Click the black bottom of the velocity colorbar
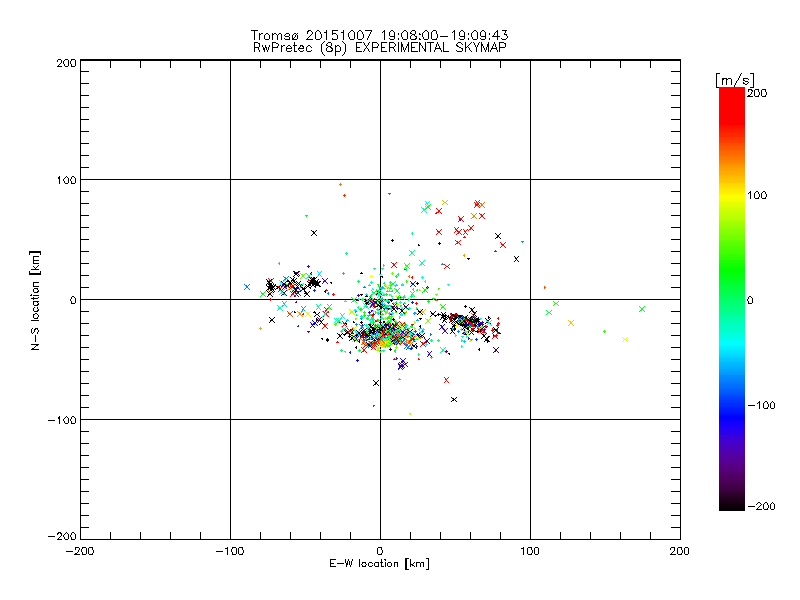Viewport: 800px width, 600px height. click(732, 503)
